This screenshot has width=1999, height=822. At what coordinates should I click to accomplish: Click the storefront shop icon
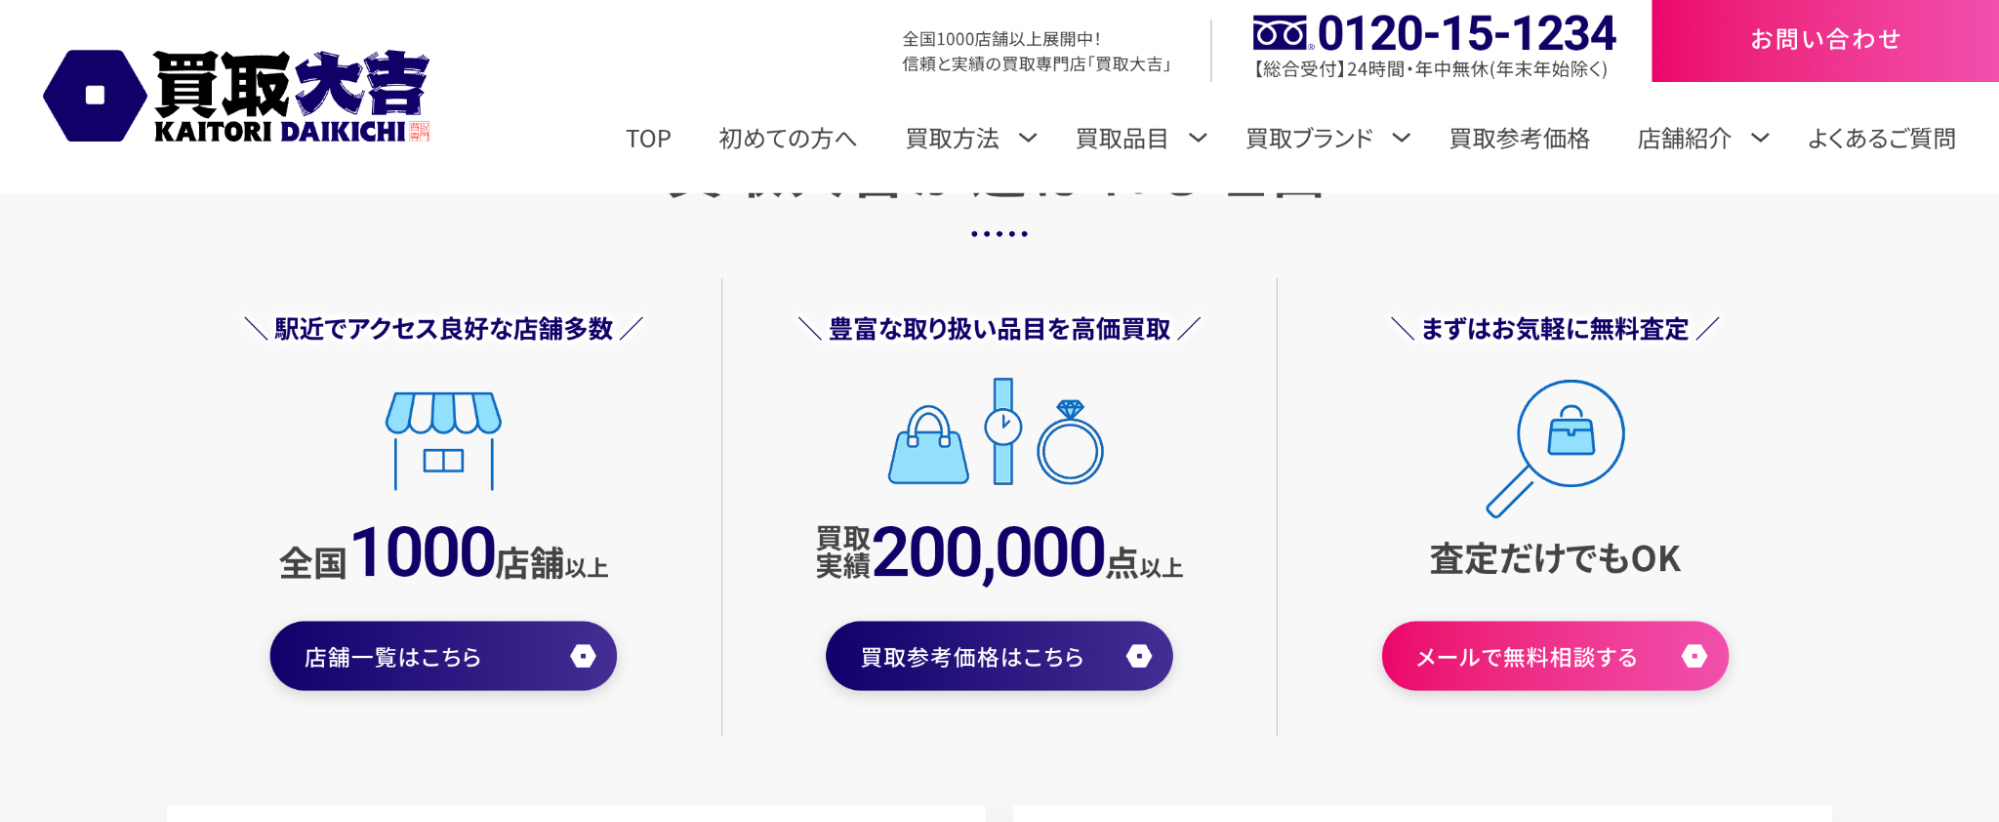(443, 440)
